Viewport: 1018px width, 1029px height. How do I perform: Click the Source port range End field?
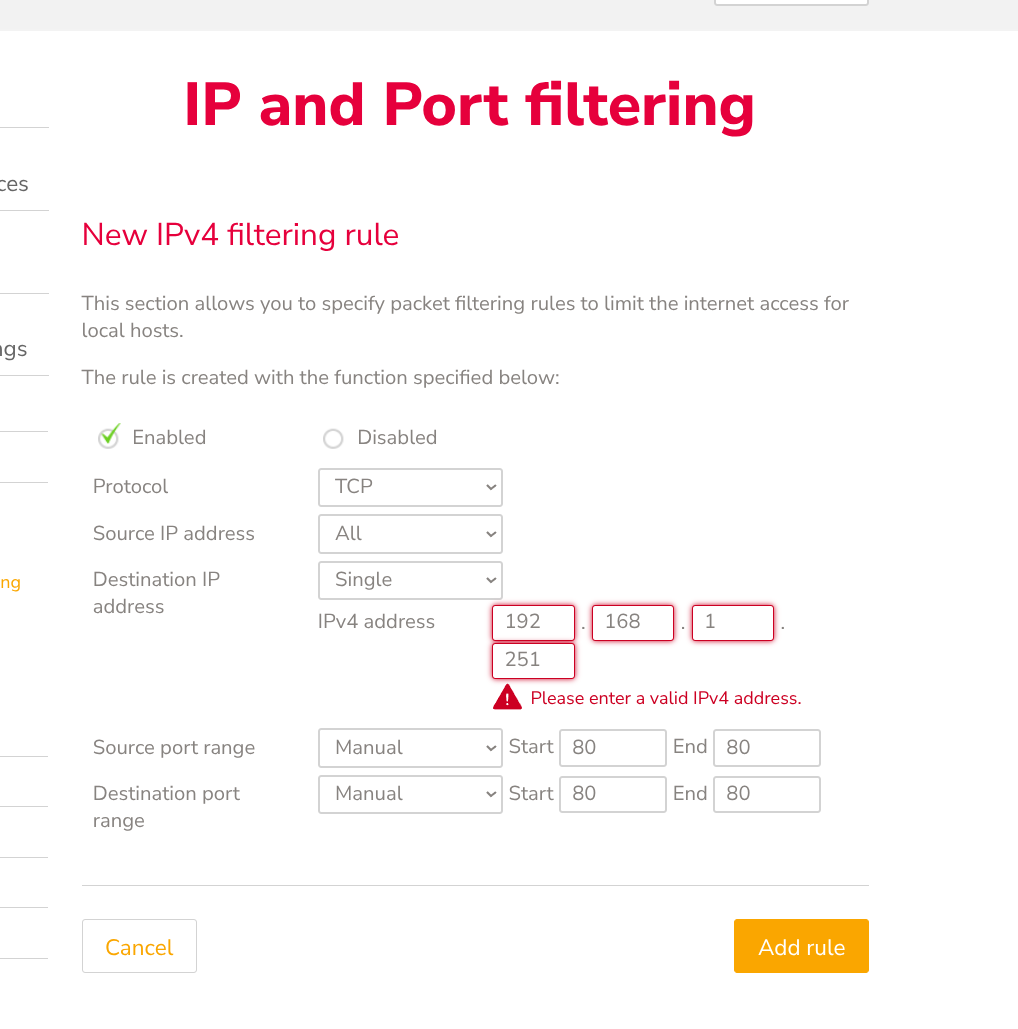click(766, 748)
